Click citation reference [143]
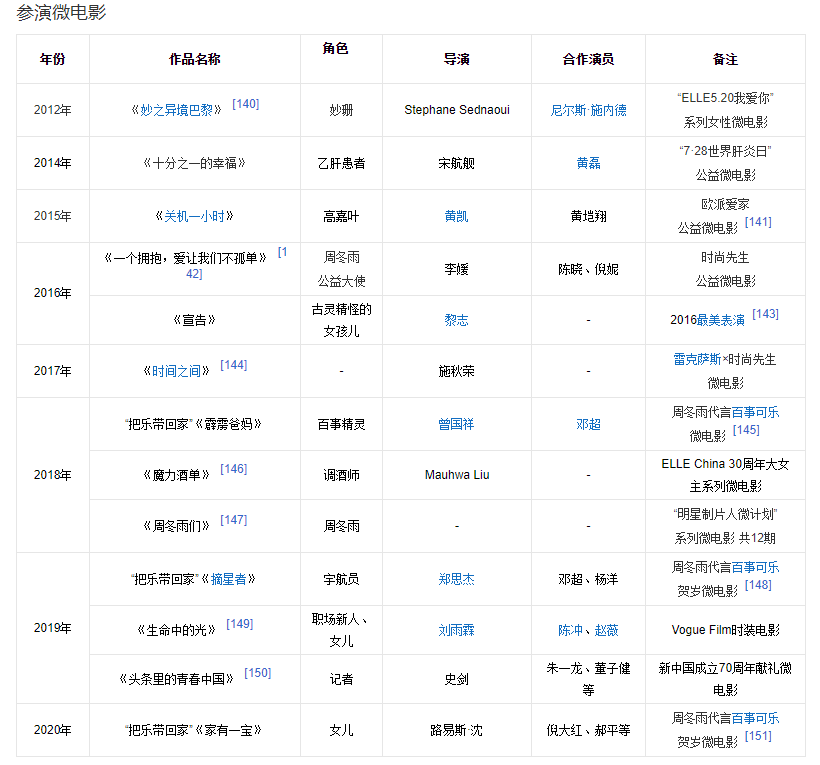The width and height of the screenshot is (820, 765). coord(765,314)
